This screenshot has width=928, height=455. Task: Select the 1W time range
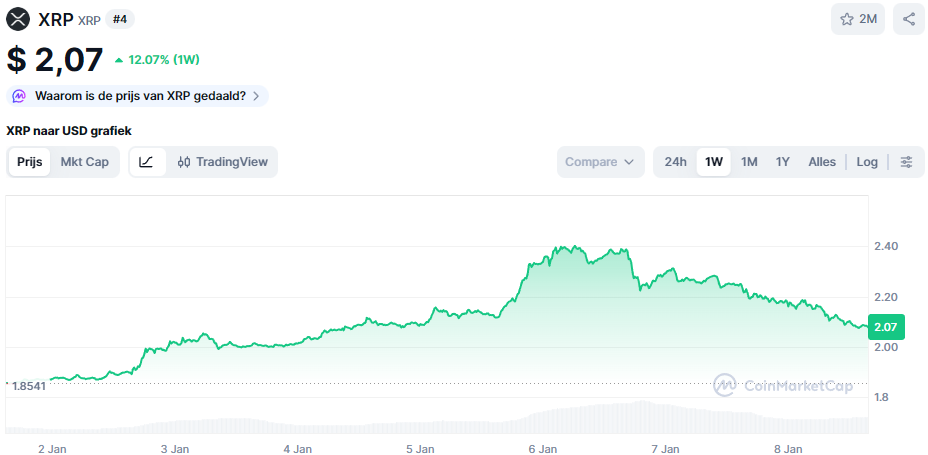coord(714,162)
